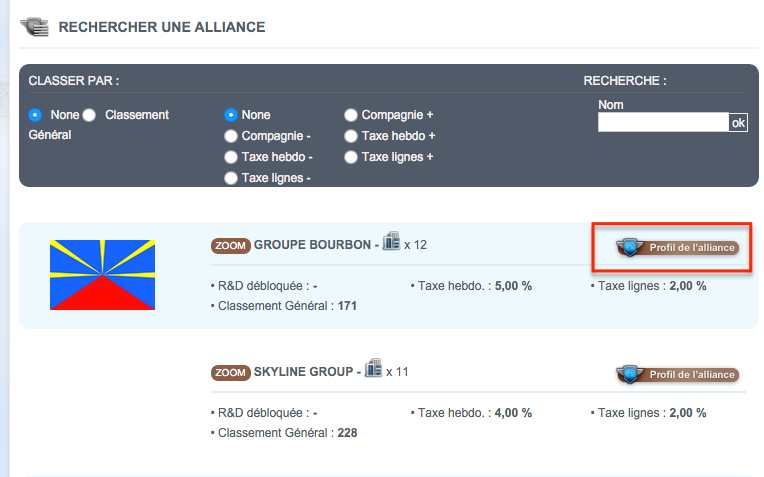Open Groupe Bourbon Profil de l'alliance
The width and height of the screenshot is (764, 477).
678,248
